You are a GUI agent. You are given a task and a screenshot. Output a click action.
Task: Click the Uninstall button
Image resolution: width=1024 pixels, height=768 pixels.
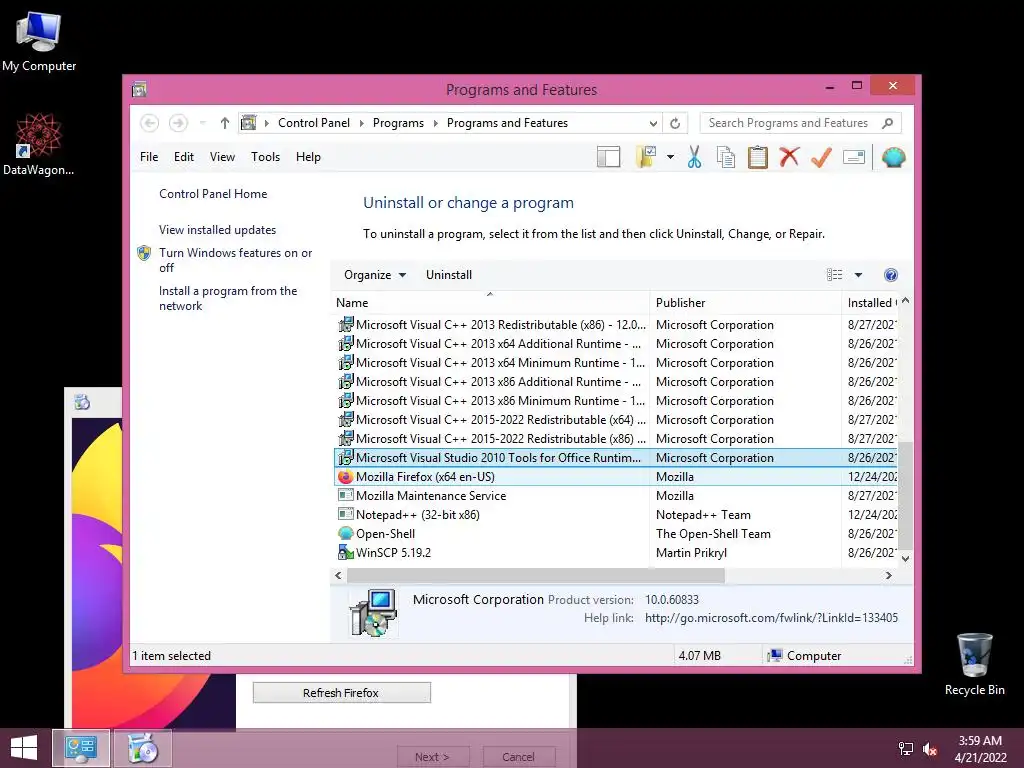449,275
